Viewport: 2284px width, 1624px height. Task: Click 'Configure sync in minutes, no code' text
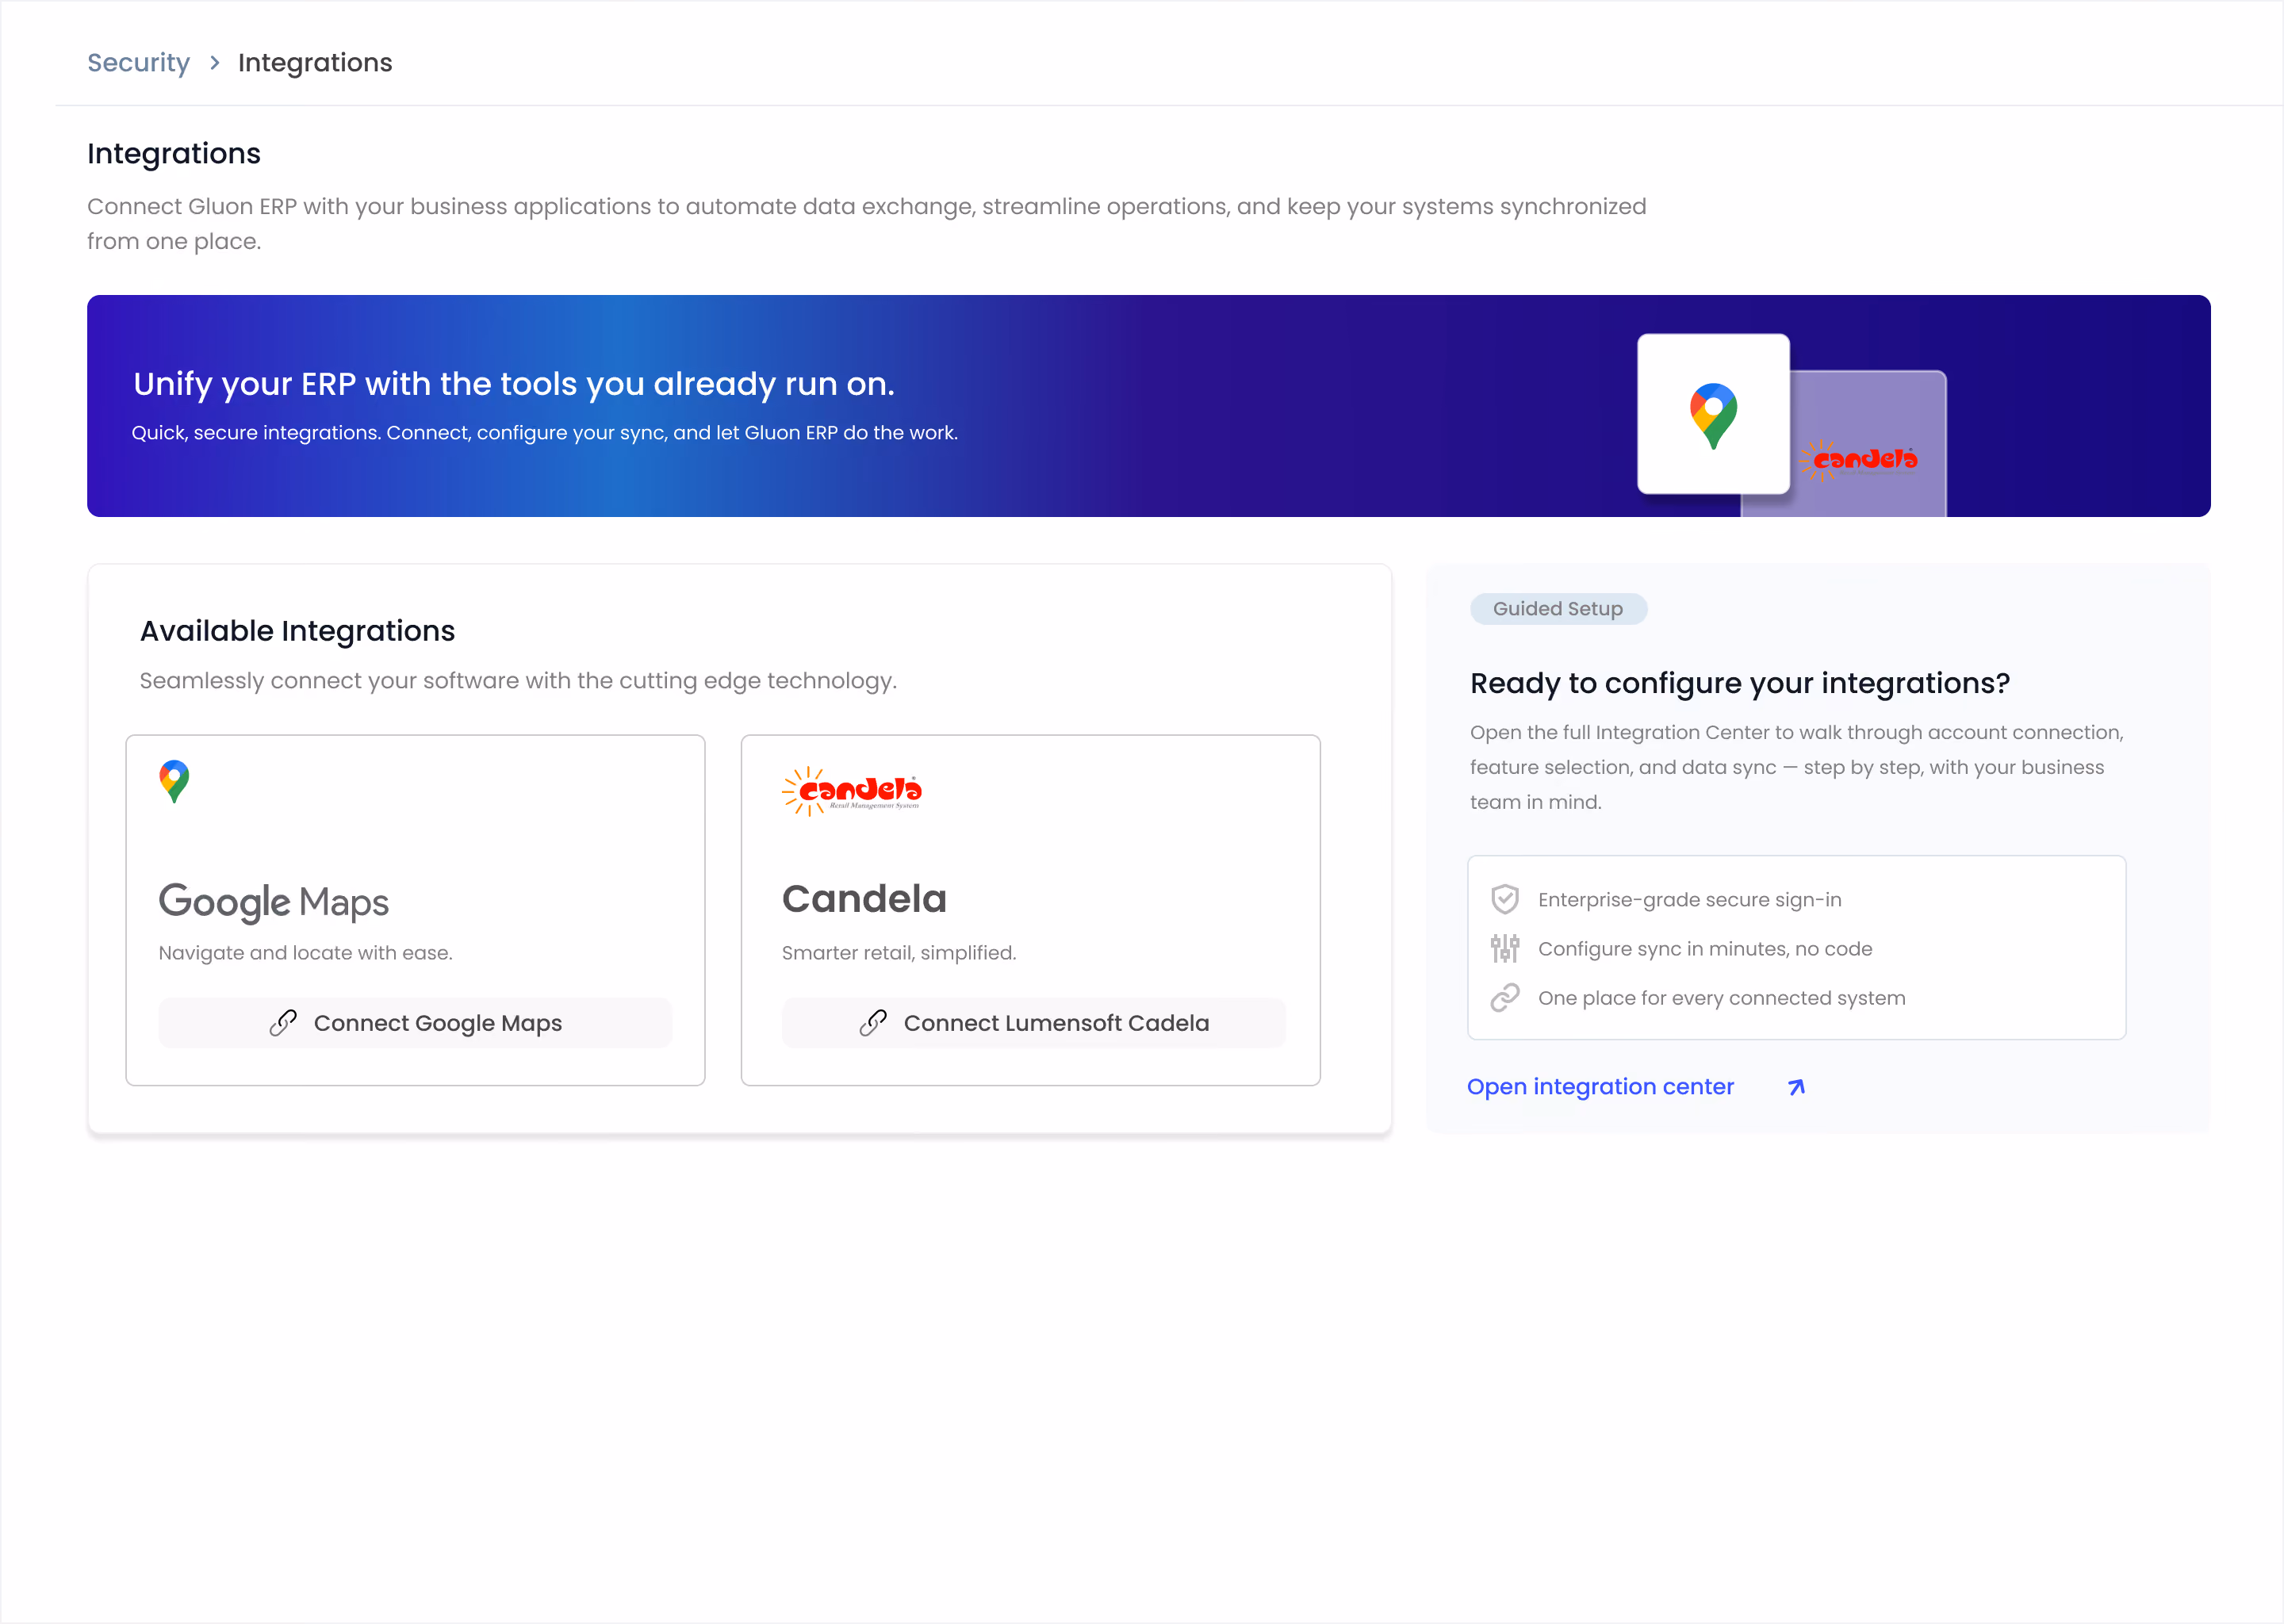point(1705,949)
